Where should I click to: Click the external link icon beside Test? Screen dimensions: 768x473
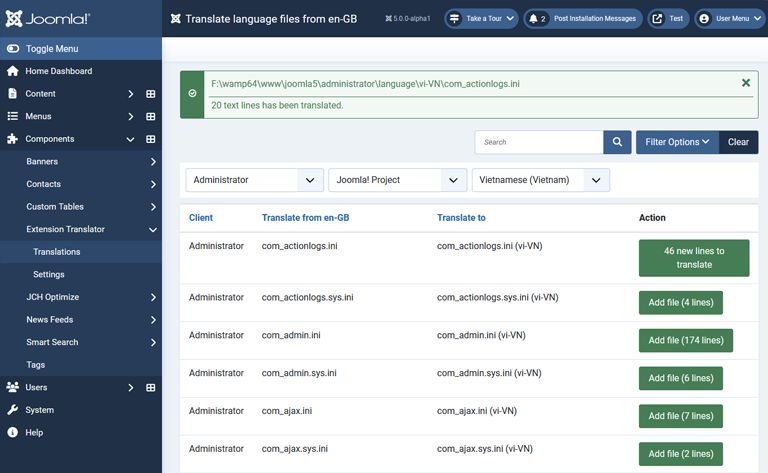click(657, 19)
